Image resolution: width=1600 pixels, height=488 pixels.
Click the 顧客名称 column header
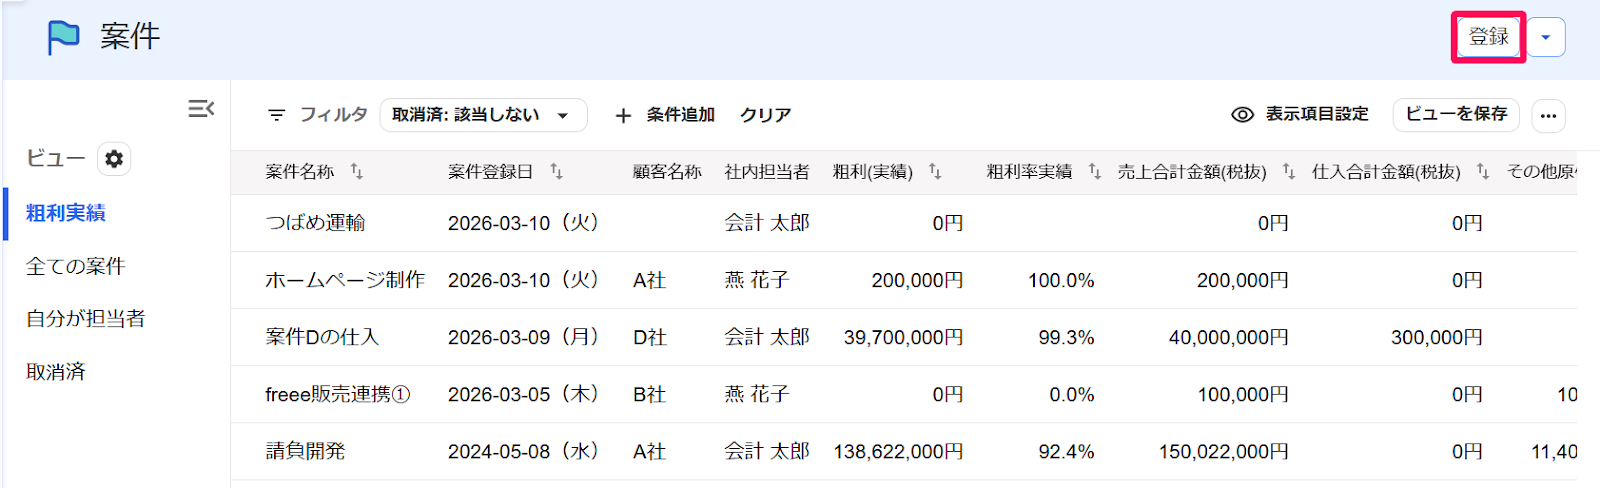pos(667,172)
